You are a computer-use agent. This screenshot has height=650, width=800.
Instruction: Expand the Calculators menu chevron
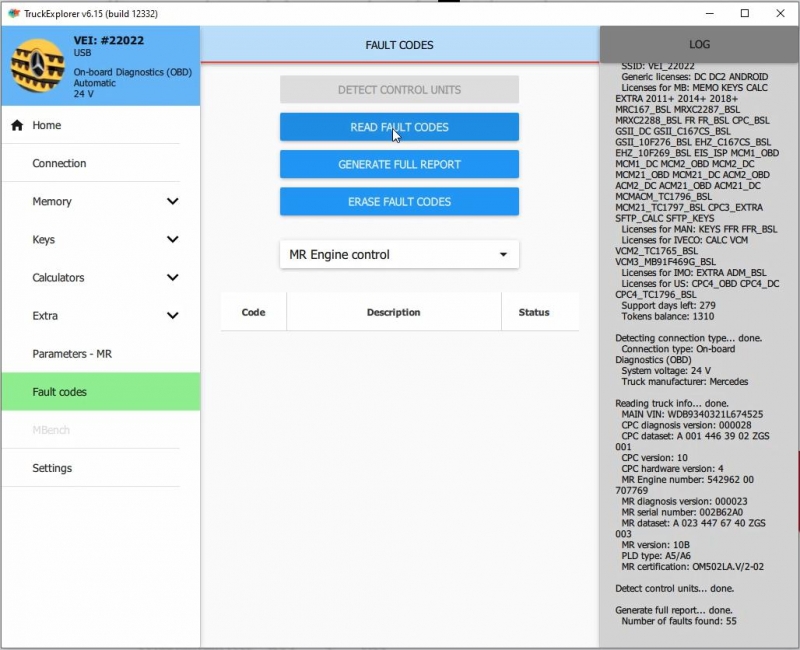pyautogui.click(x=173, y=278)
